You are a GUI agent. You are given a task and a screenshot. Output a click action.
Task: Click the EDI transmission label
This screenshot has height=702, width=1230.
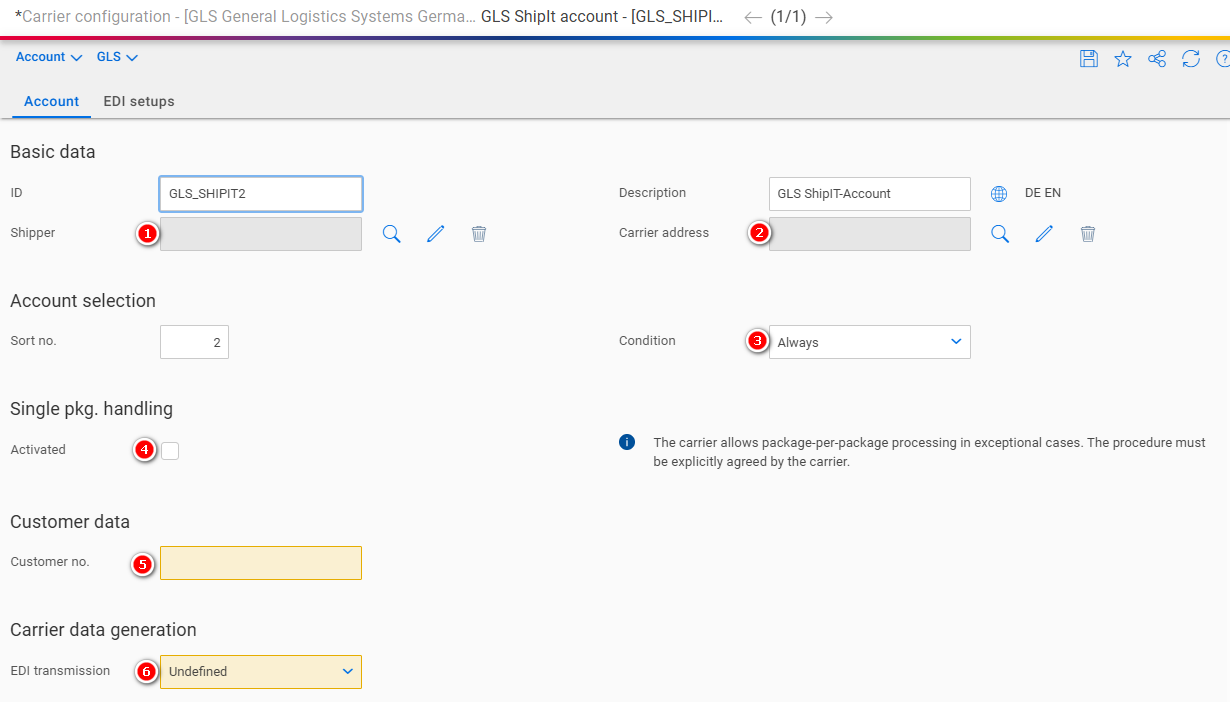click(x=60, y=671)
